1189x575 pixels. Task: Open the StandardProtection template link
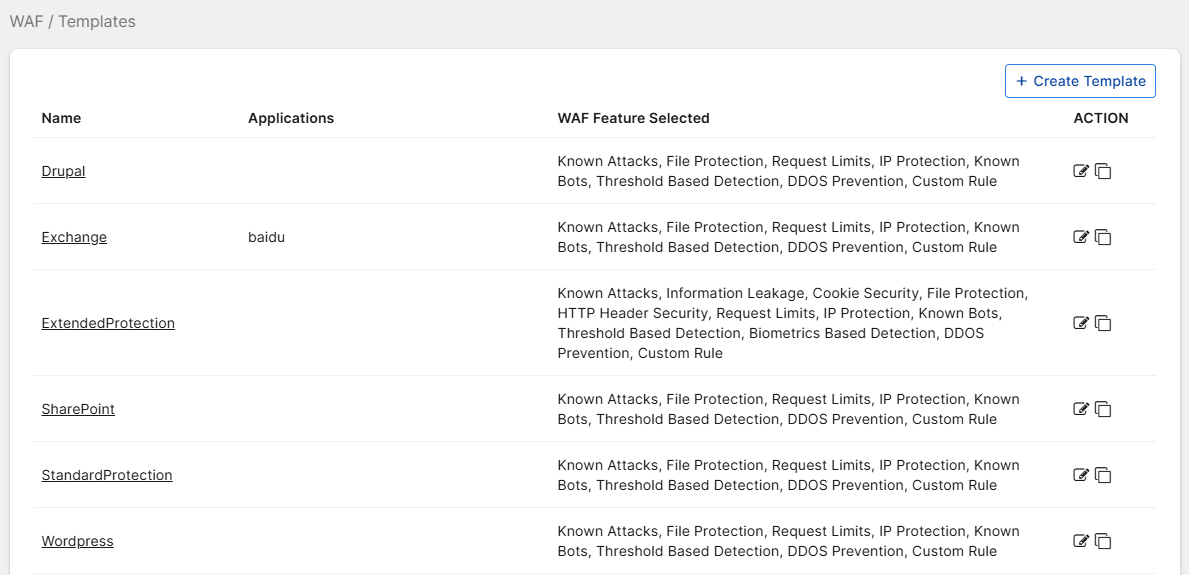coord(107,475)
